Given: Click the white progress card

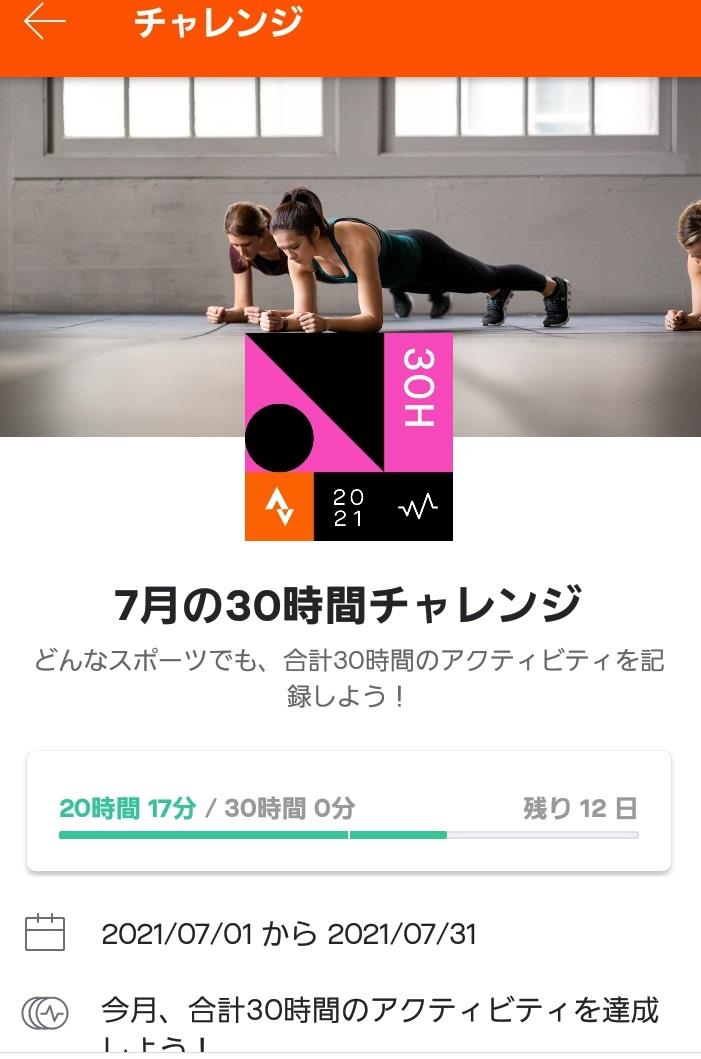Looking at the screenshot, I should [348, 810].
